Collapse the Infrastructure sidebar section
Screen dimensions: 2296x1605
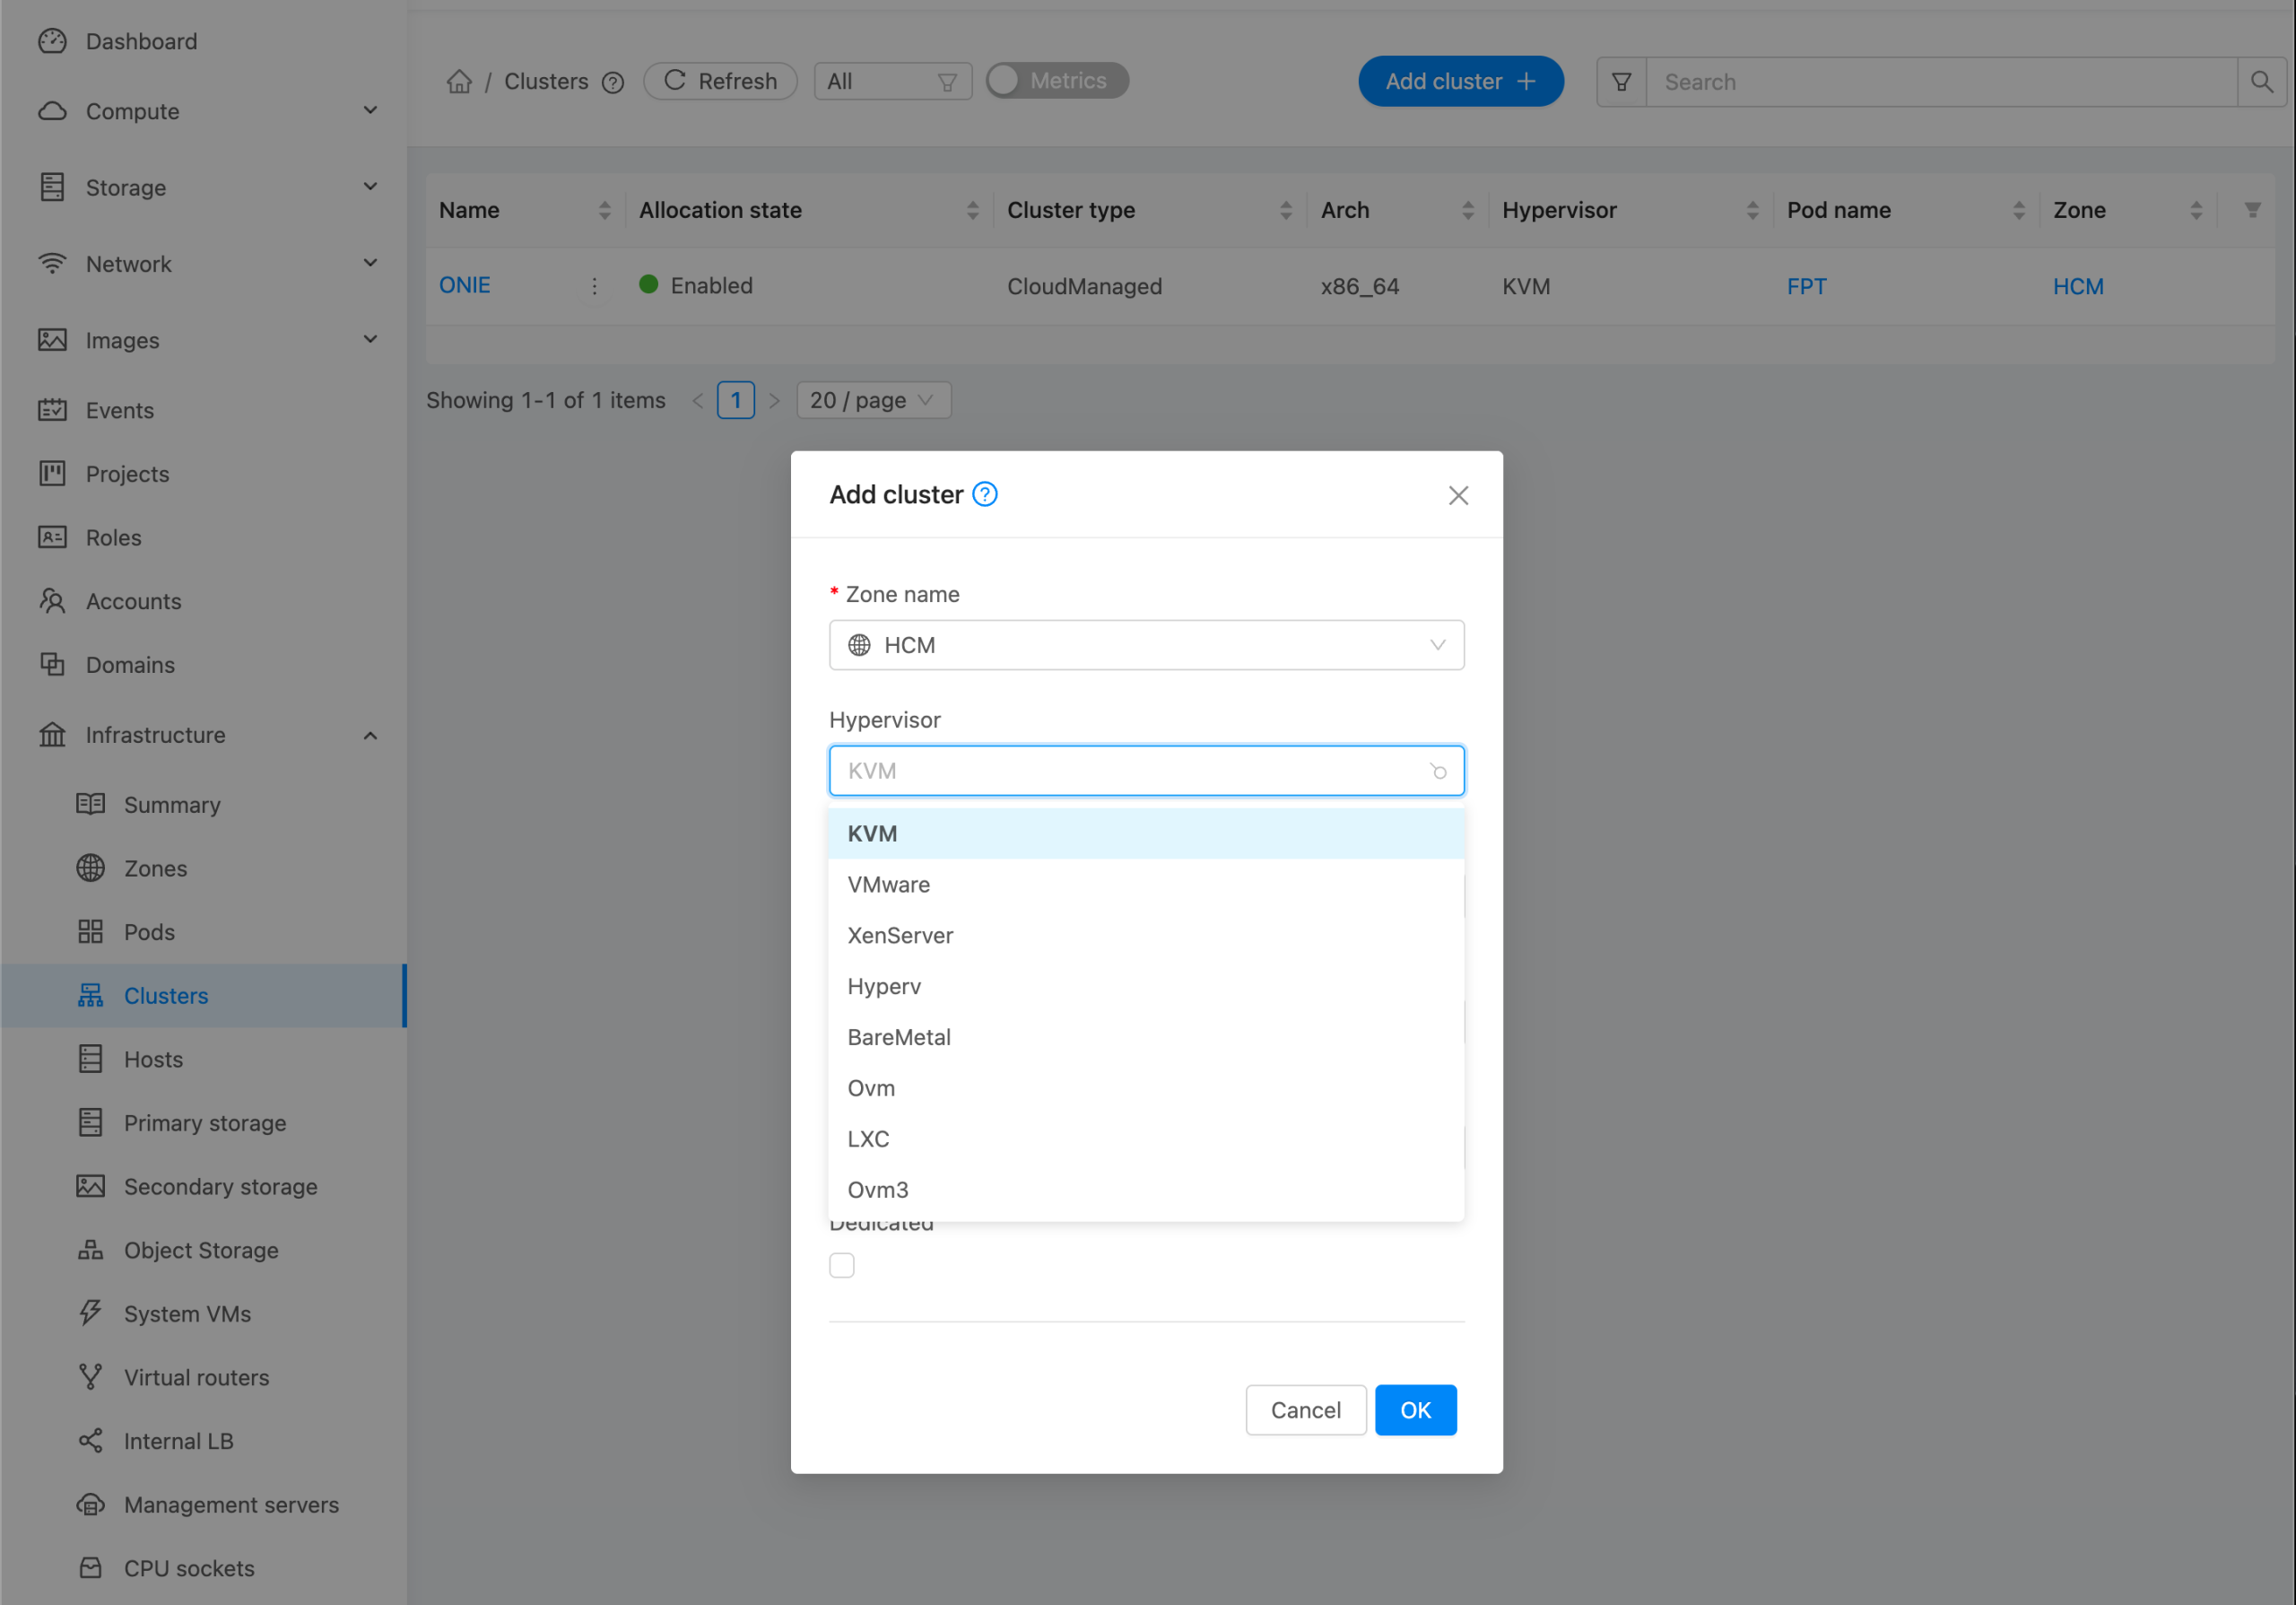(x=370, y=735)
